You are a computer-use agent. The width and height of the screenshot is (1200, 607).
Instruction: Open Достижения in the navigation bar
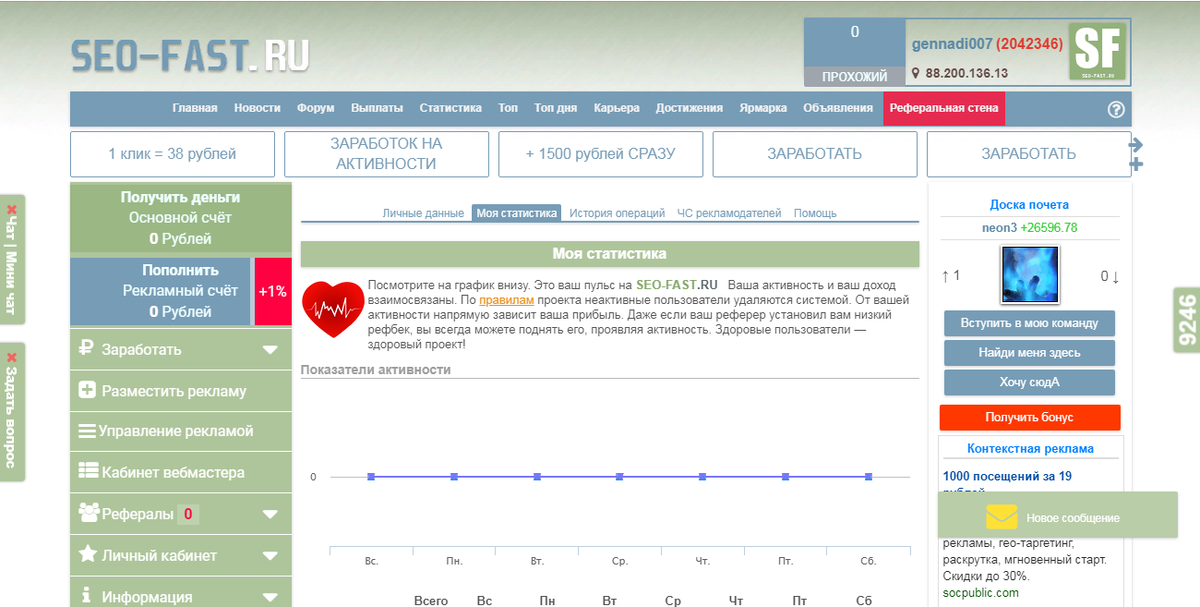[689, 108]
